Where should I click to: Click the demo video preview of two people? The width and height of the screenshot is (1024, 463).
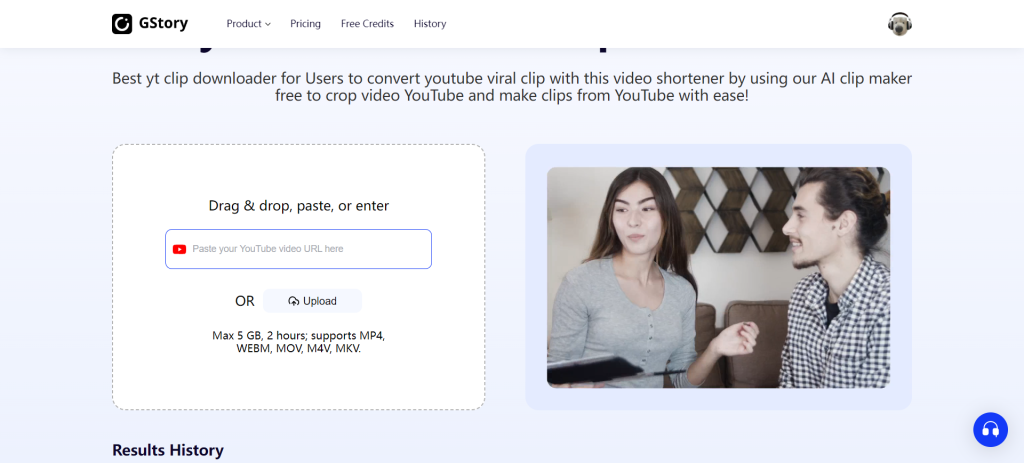(x=718, y=278)
